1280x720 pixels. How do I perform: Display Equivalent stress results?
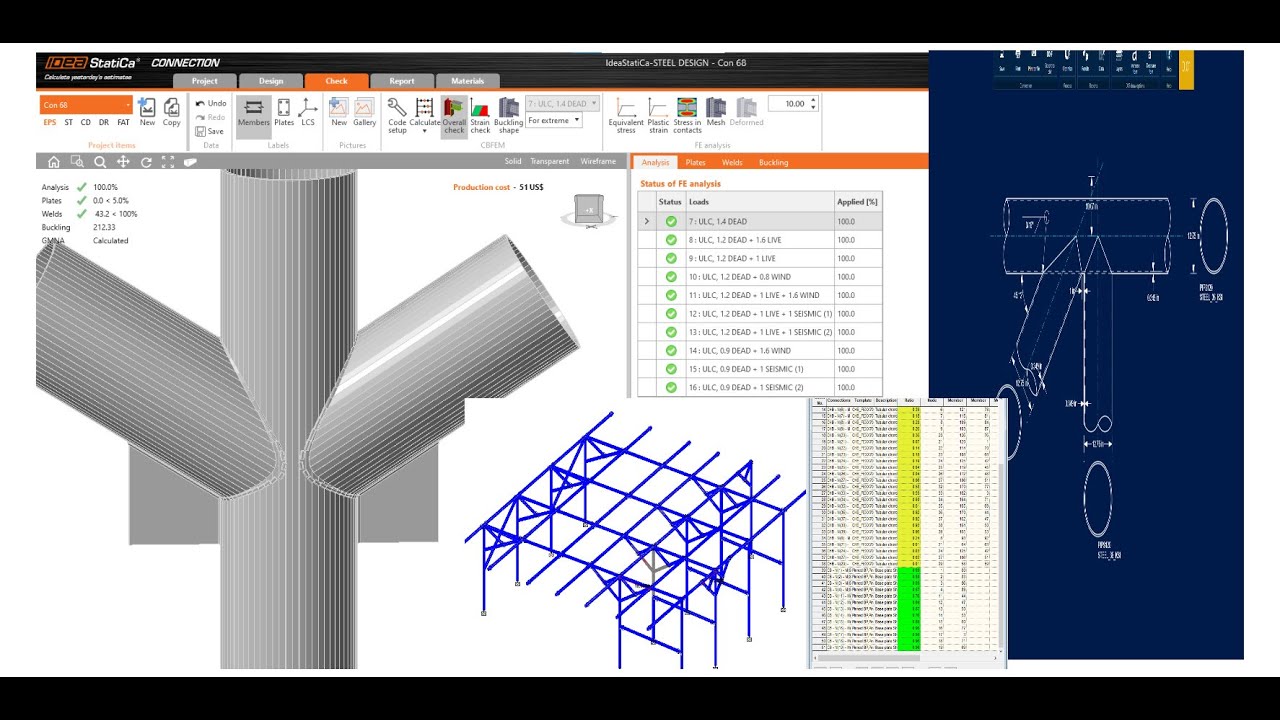tap(626, 115)
